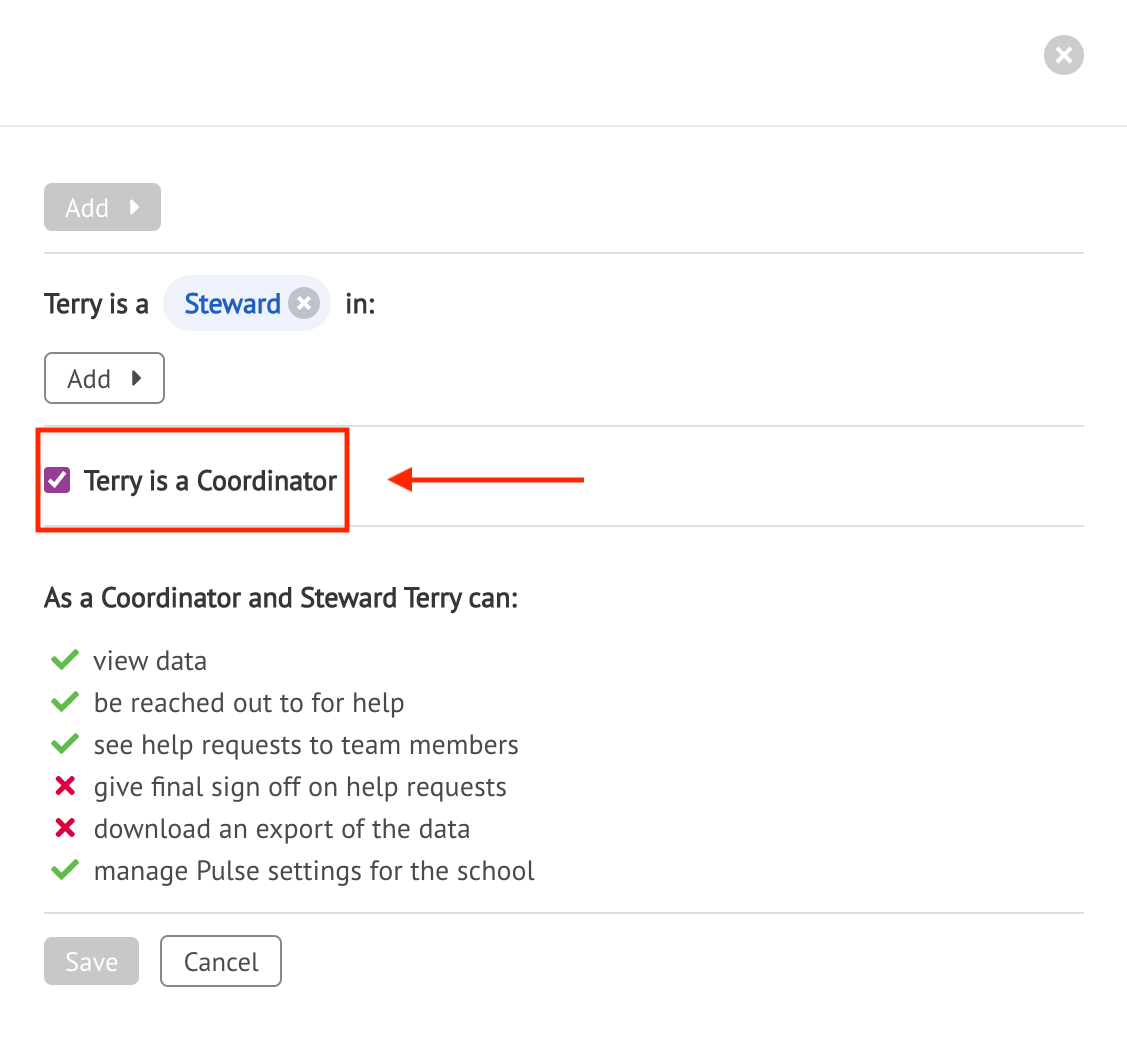Dismiss the dialog with the top-right close icon
Screen dimensions: 1127x1049
[1063, 55]
